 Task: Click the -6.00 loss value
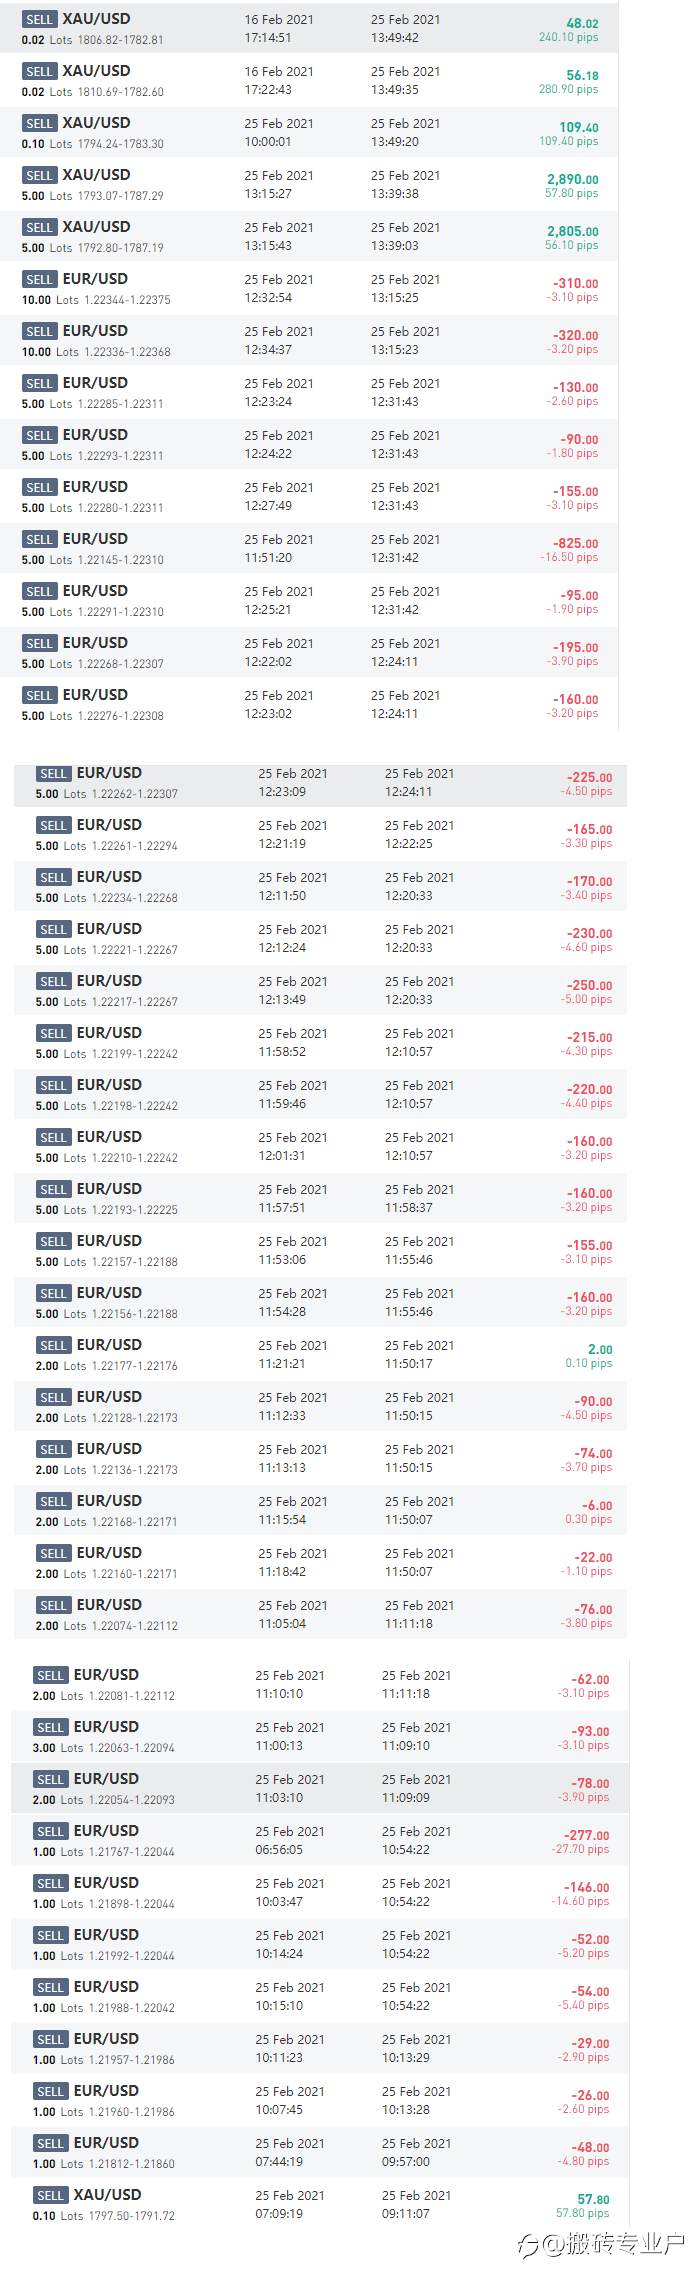[597, 1505]
